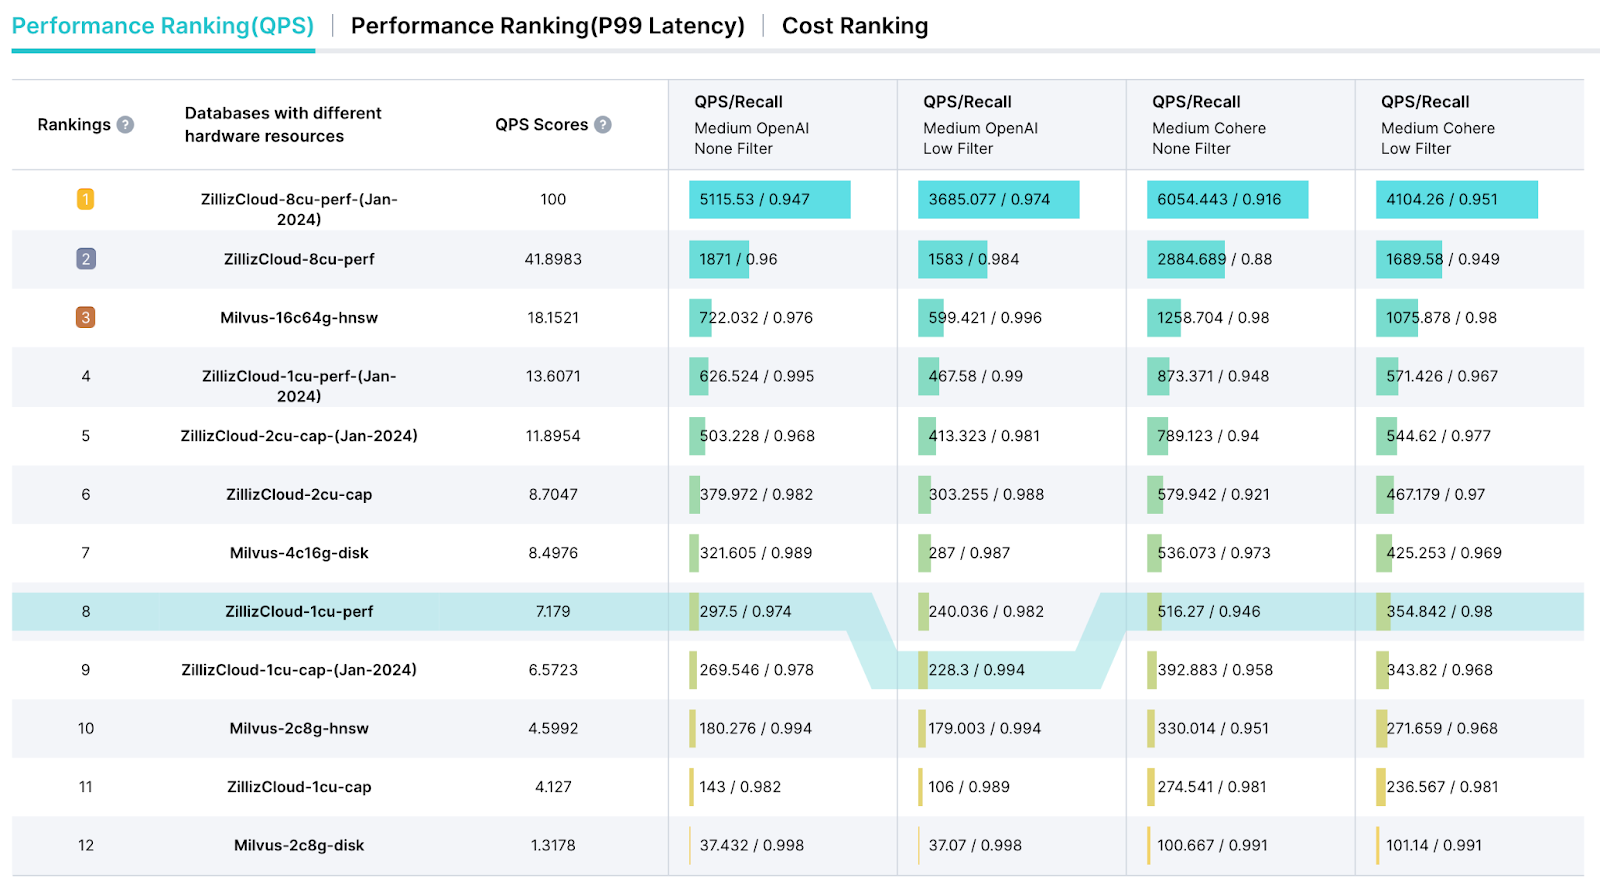
Task: Click the rank number 12
Action: pos(86,845)
